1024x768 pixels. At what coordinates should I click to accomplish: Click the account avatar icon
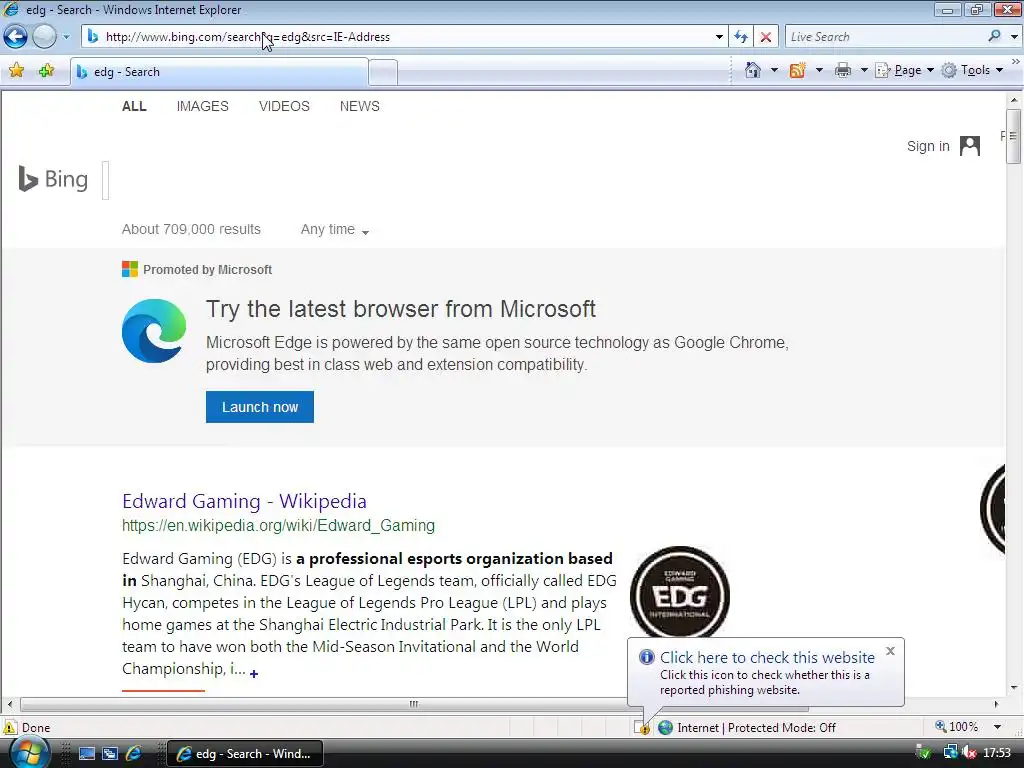pos(970,146)
